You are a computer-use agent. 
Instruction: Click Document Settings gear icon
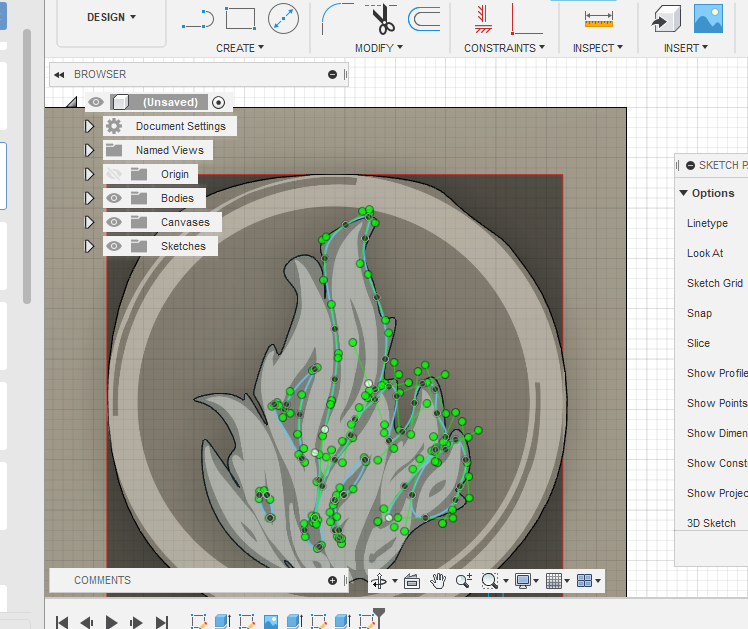[x=114, y=126]
